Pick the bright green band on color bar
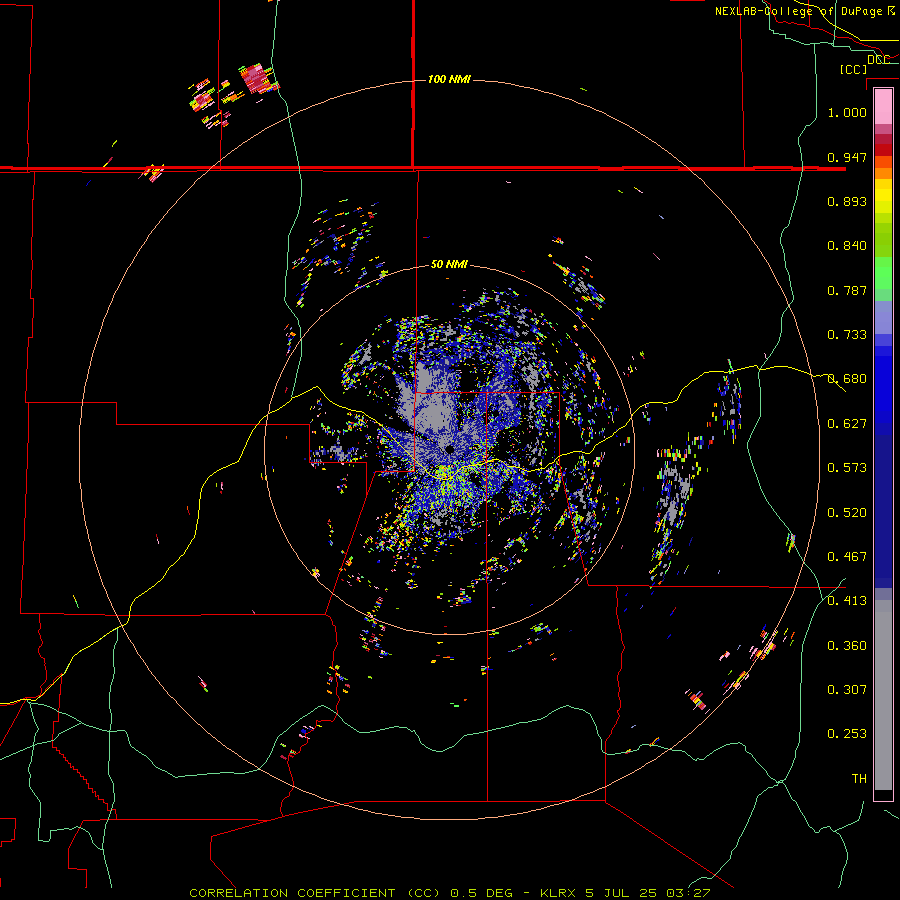Image resolution: width=900 pixels, height=900 pixels. [883, 273]
